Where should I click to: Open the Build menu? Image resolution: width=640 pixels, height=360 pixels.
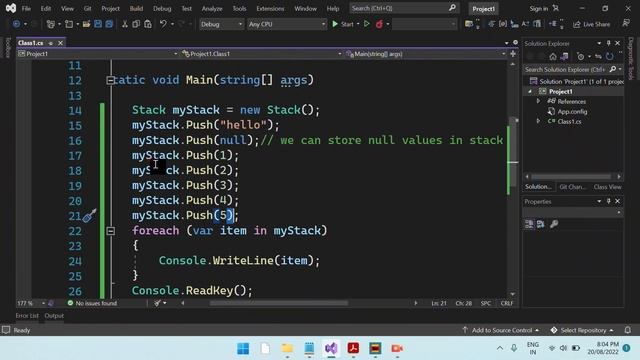pos(136,9)
